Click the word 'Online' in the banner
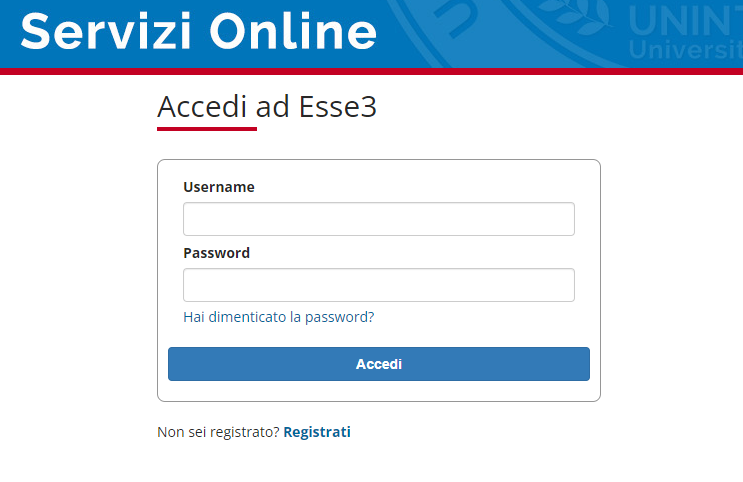743x482 pixels. (293, 31)
